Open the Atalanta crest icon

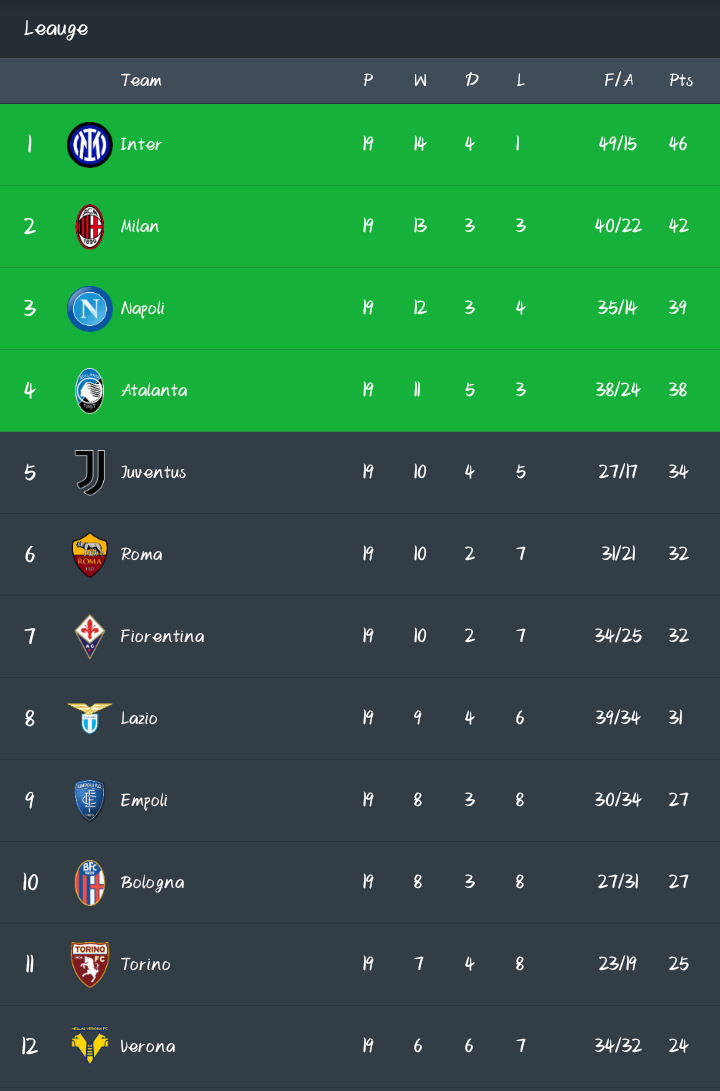click(x=90, y=391)
